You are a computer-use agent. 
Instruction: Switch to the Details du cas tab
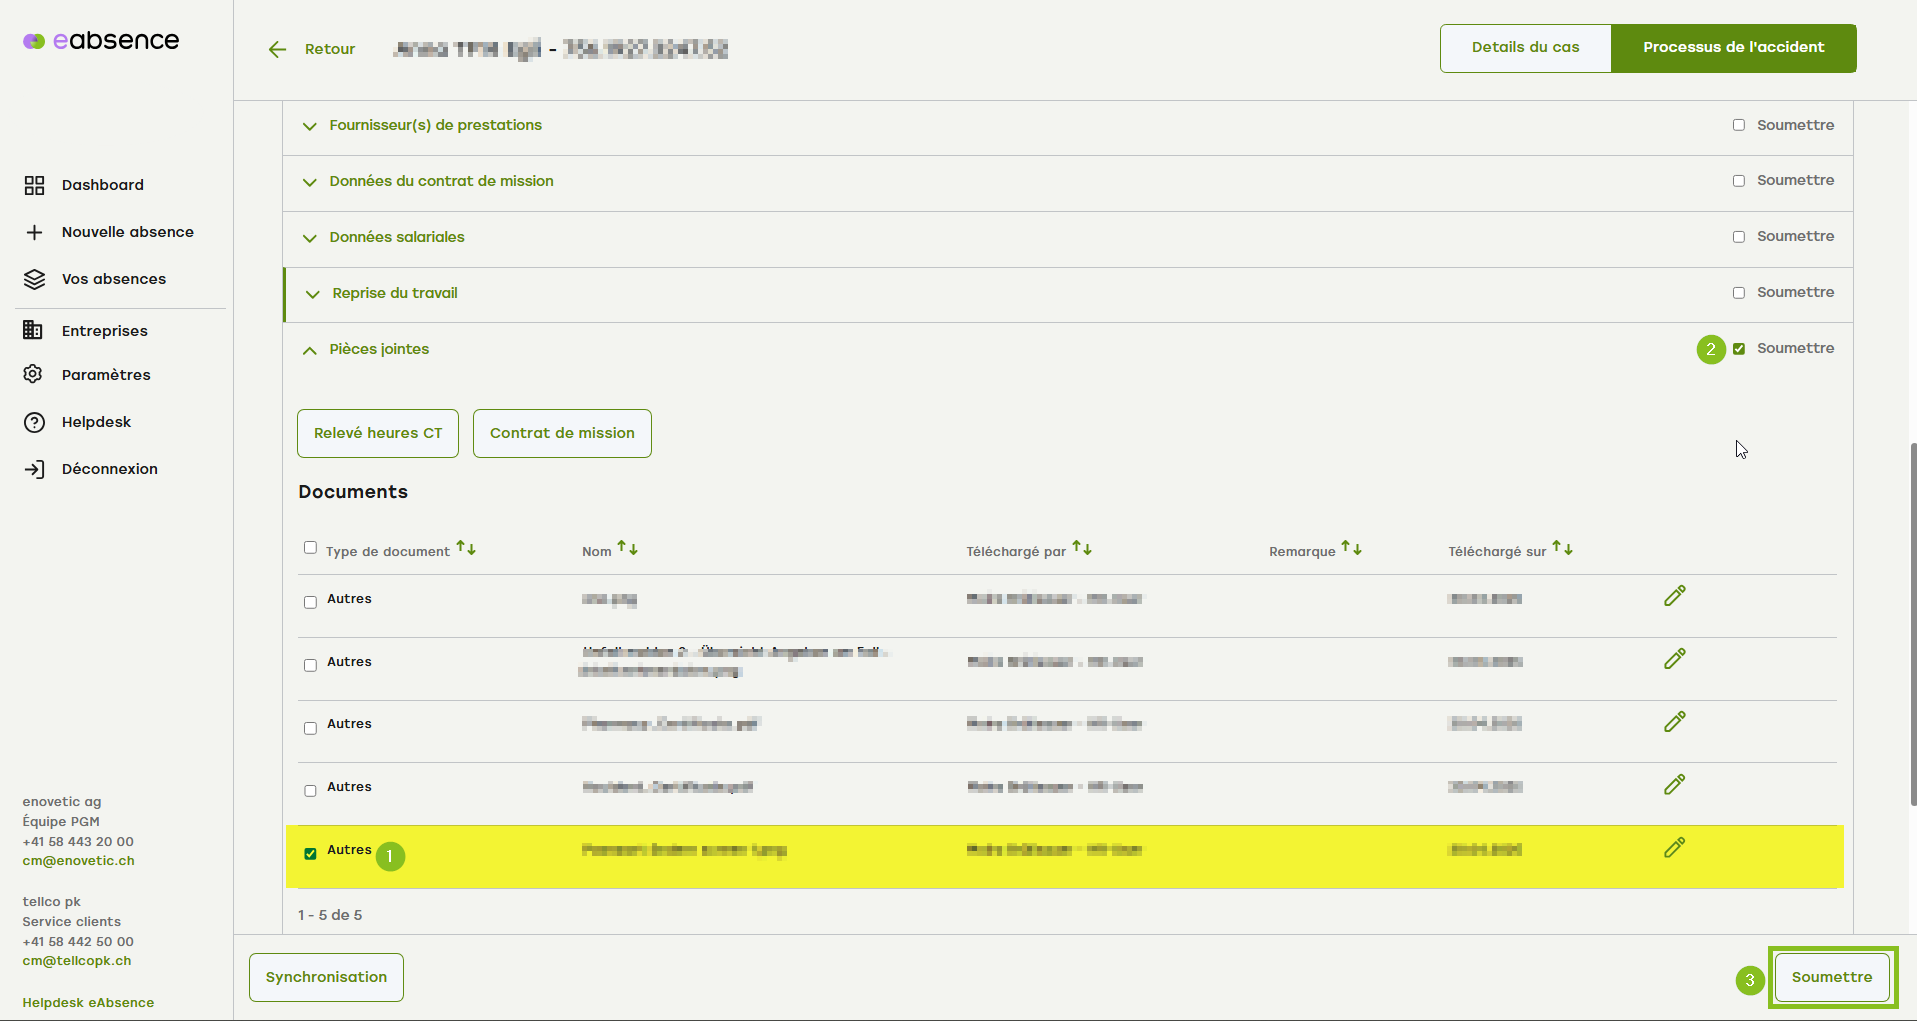1525,48
